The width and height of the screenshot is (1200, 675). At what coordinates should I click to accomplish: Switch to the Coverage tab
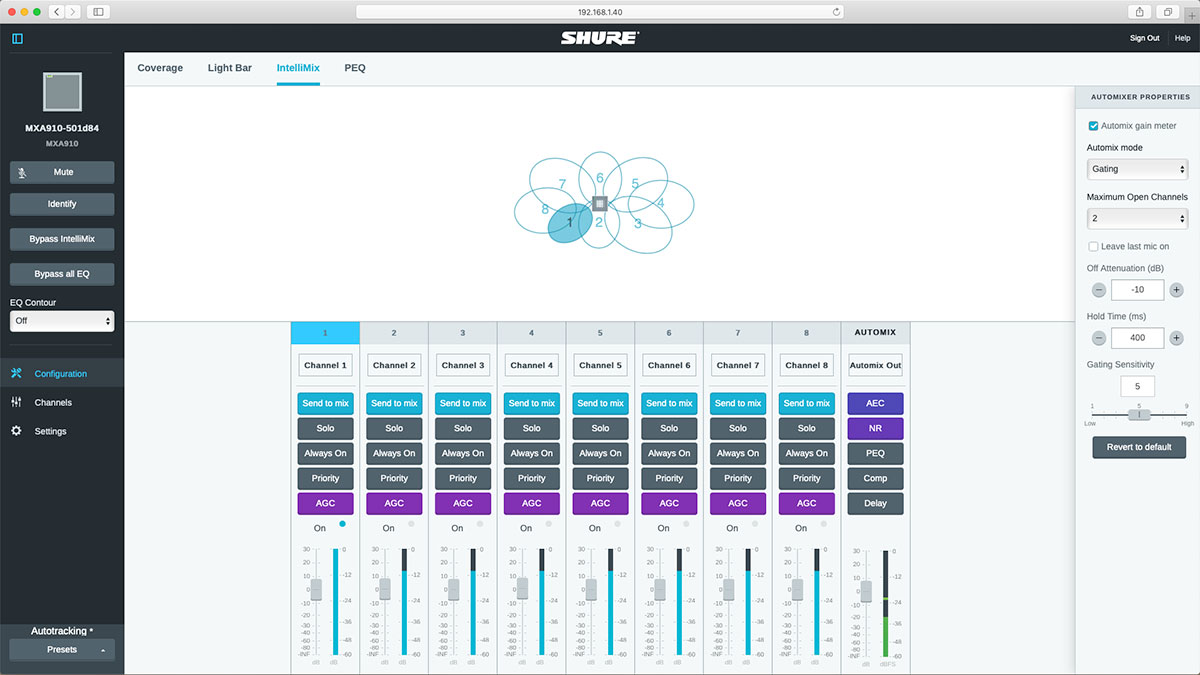pos(160,68)
